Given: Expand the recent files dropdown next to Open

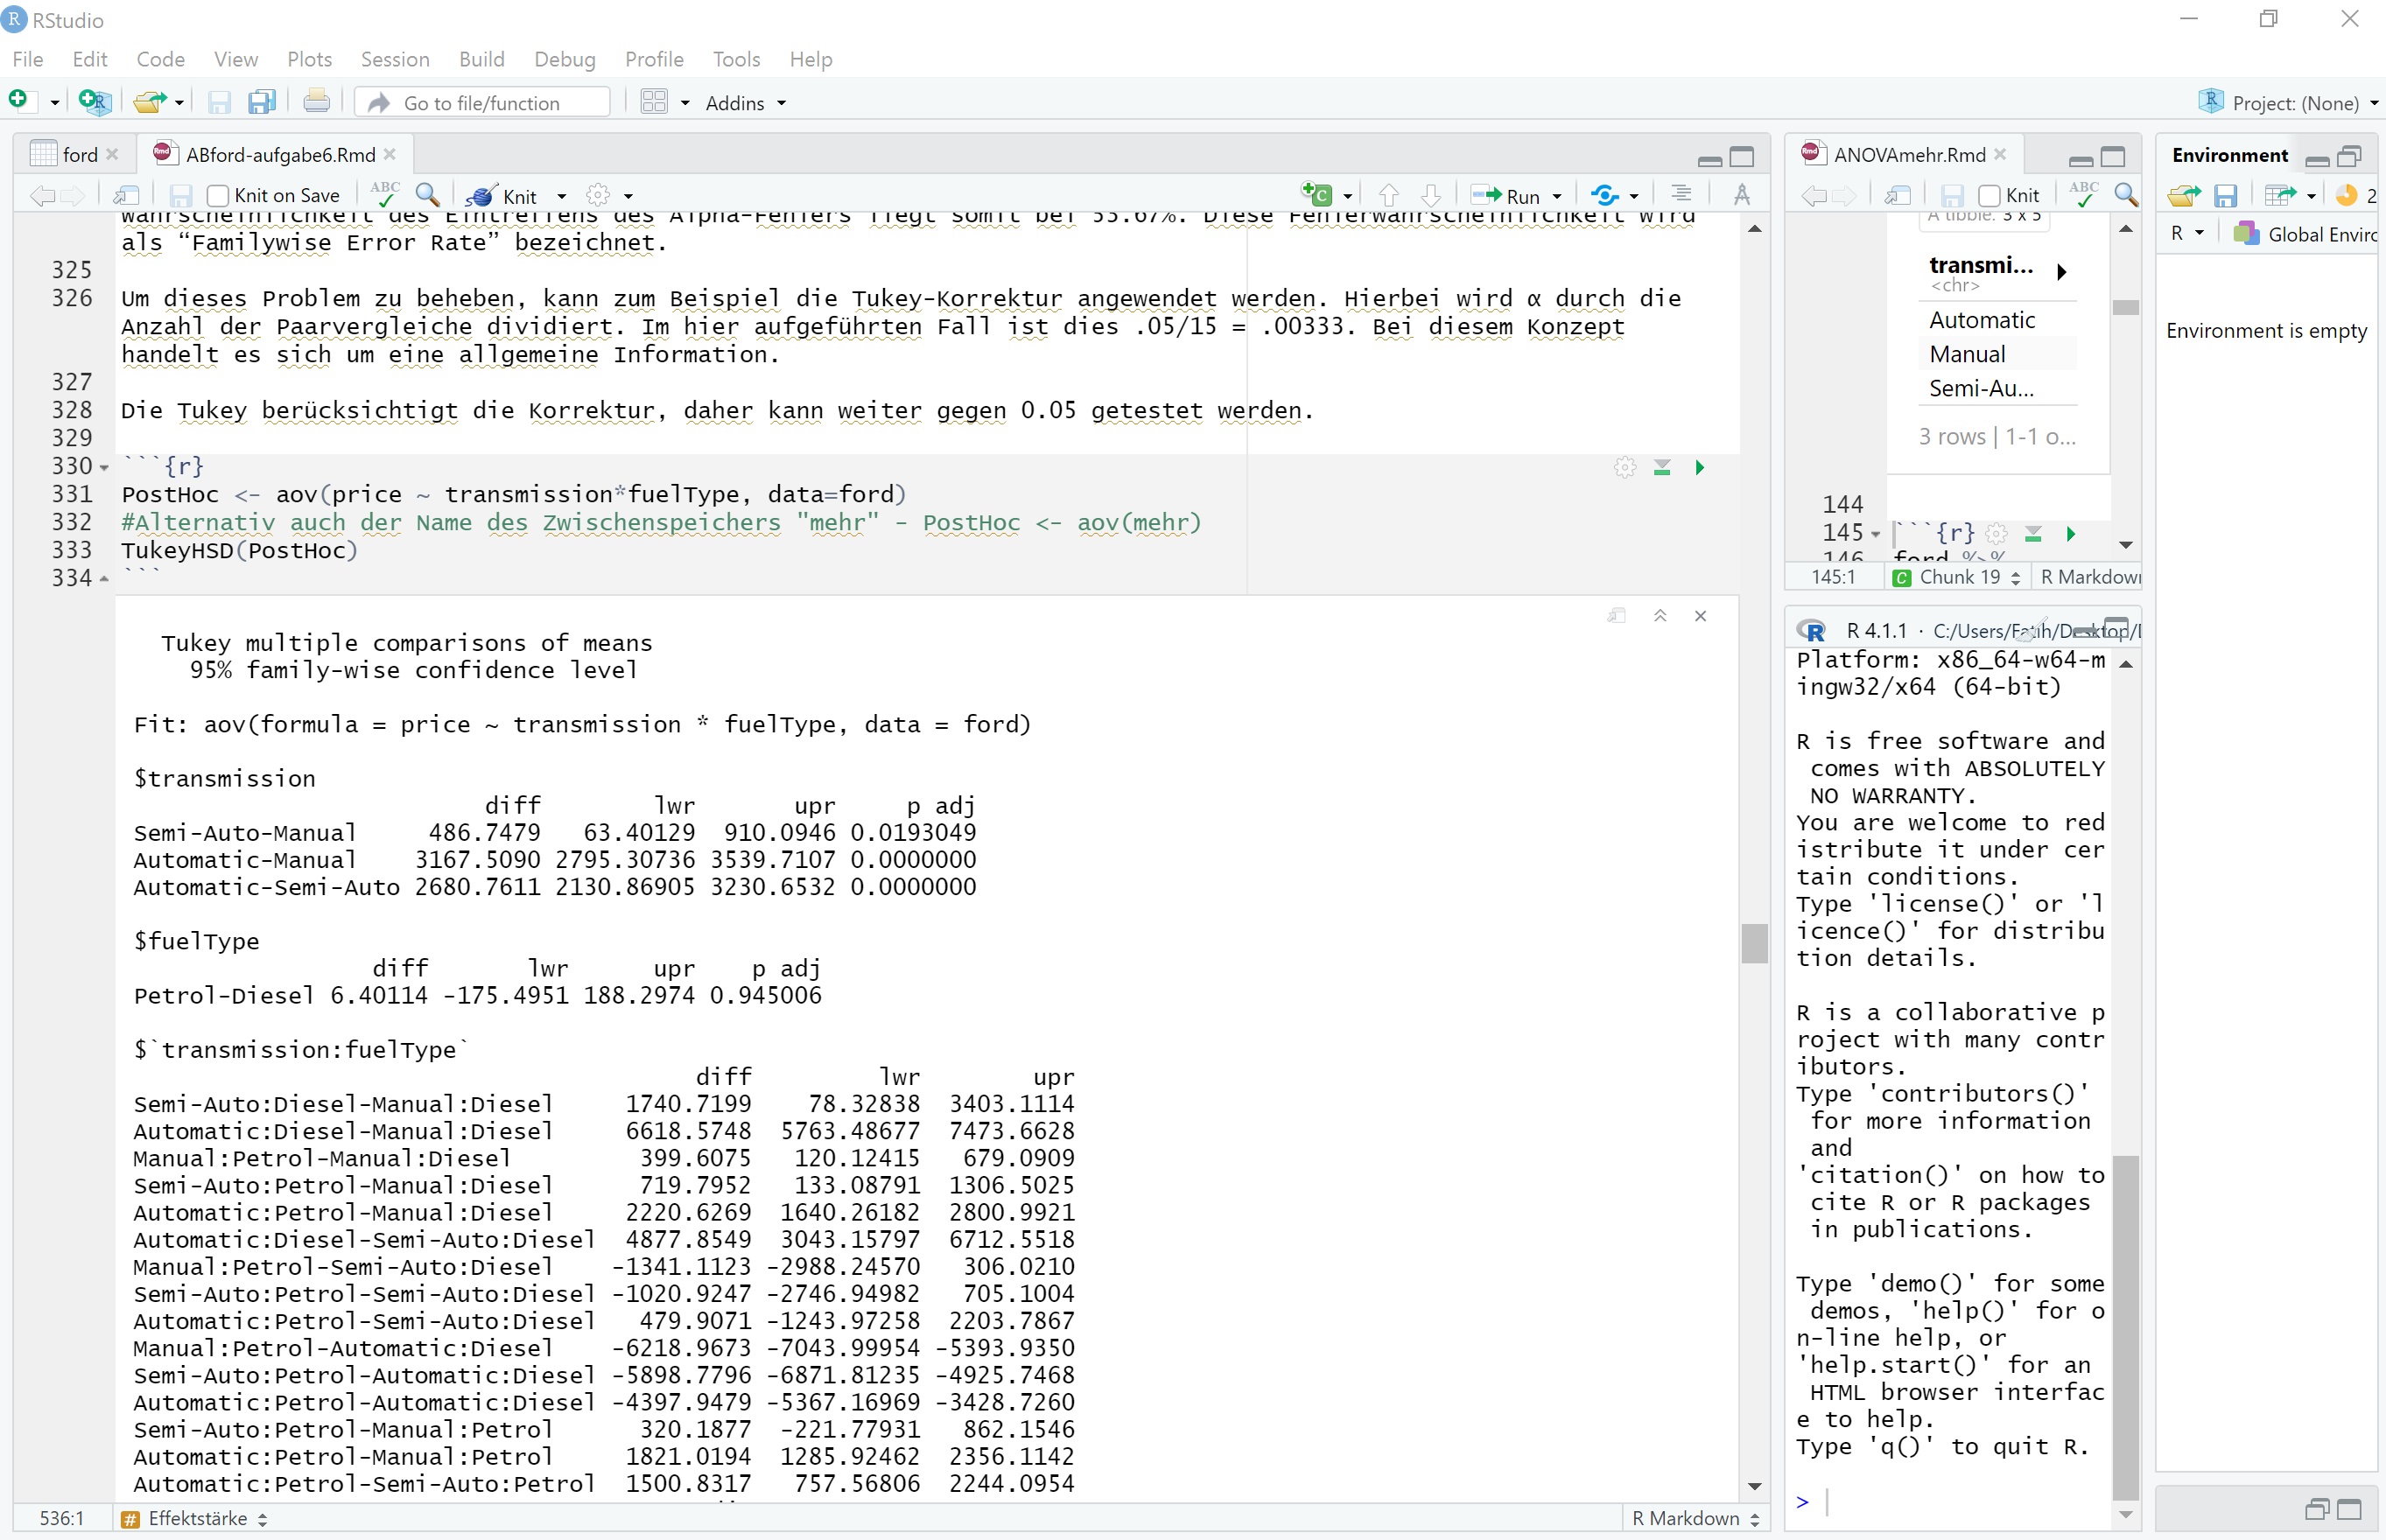Looking at the screenshot, I should (x=180, y=102).
